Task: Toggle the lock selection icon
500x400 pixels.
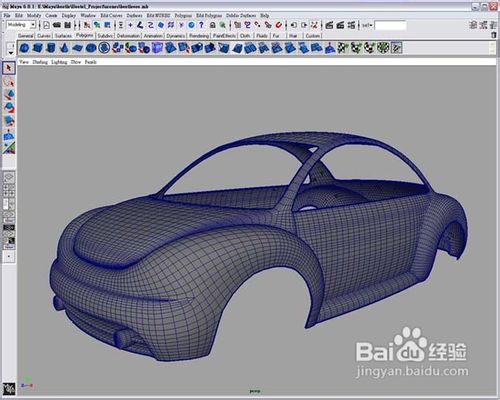Action: (212, 25)
